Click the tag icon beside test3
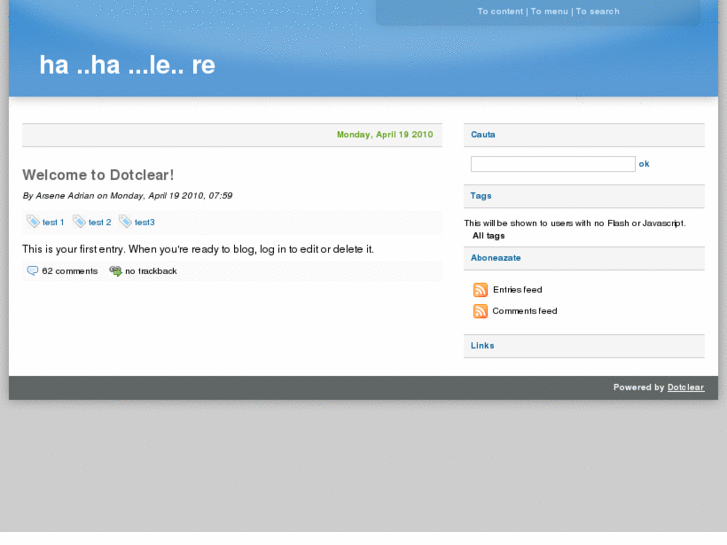Viewport: 727px width, 545px height. tap(125, 222)
